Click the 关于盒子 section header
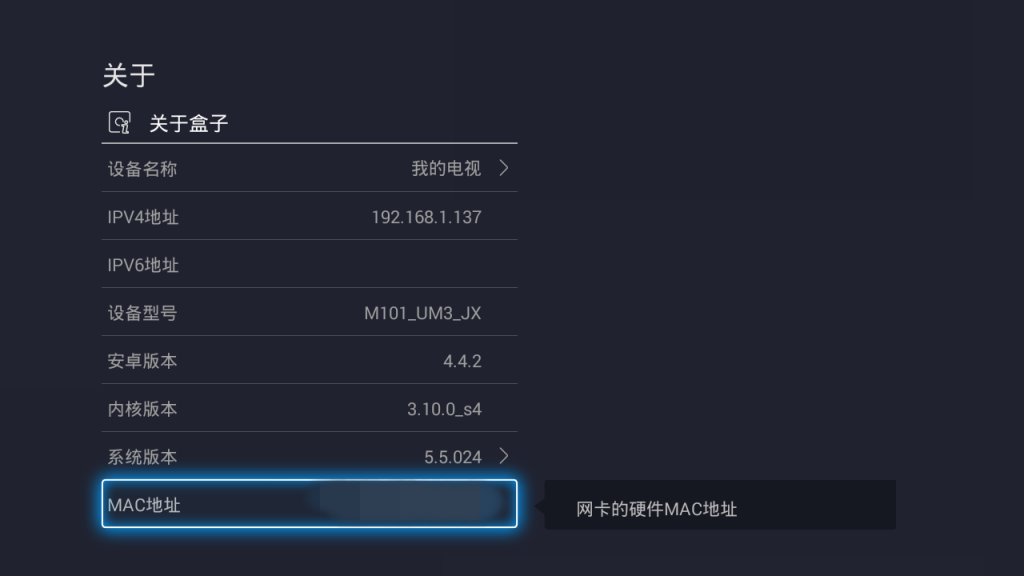Screen dimensions: 1024x576 pyautogui.click(x=189, y=123)
